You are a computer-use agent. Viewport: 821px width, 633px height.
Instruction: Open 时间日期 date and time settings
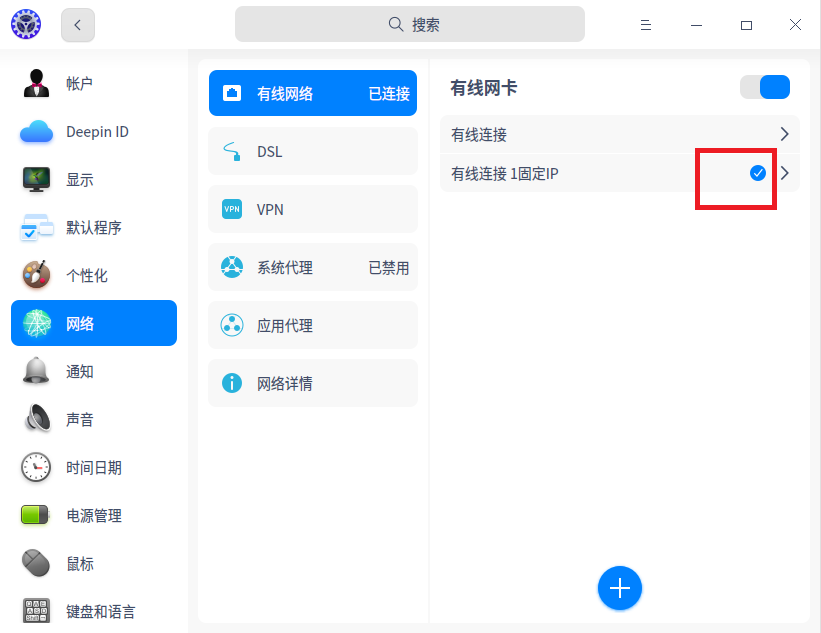(93, 467)
